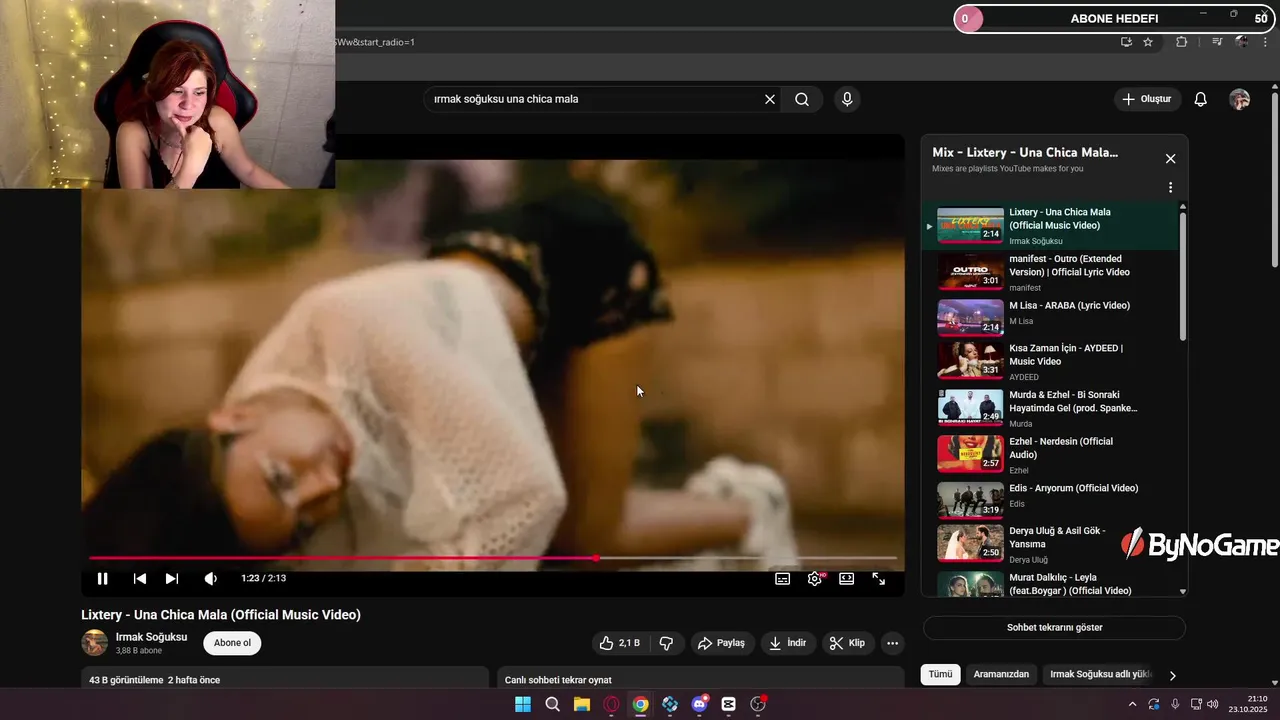Open Opera GX from taskbar
1280x720 pixels.
pyautogui.click(x=611, y=704)
